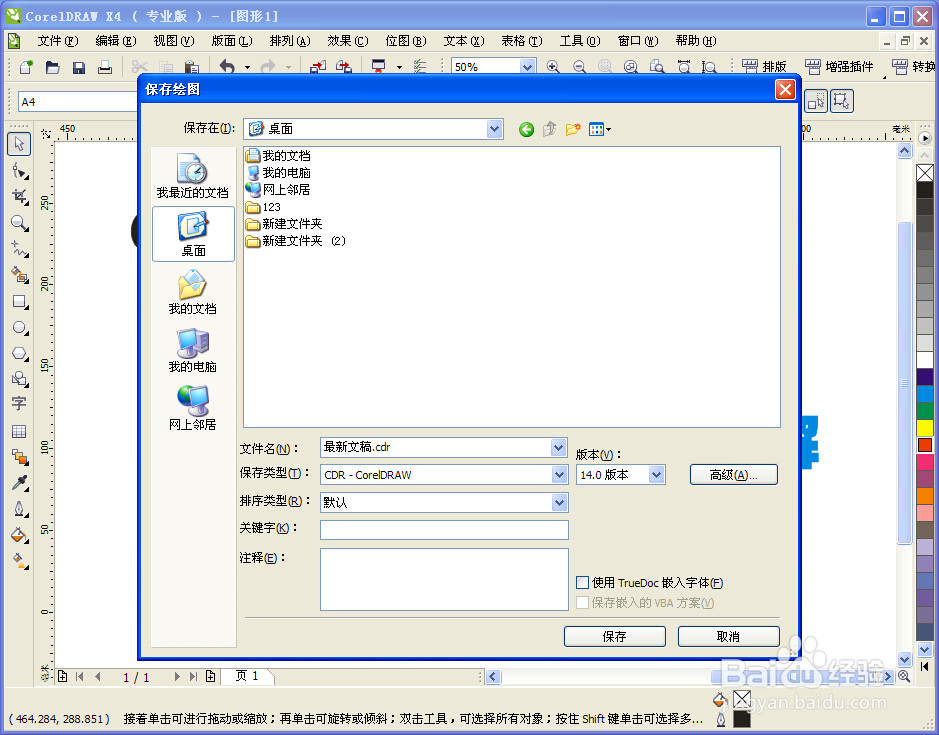Select the Table tool
The width and height of the screenshot is (939, 735).
19,431
